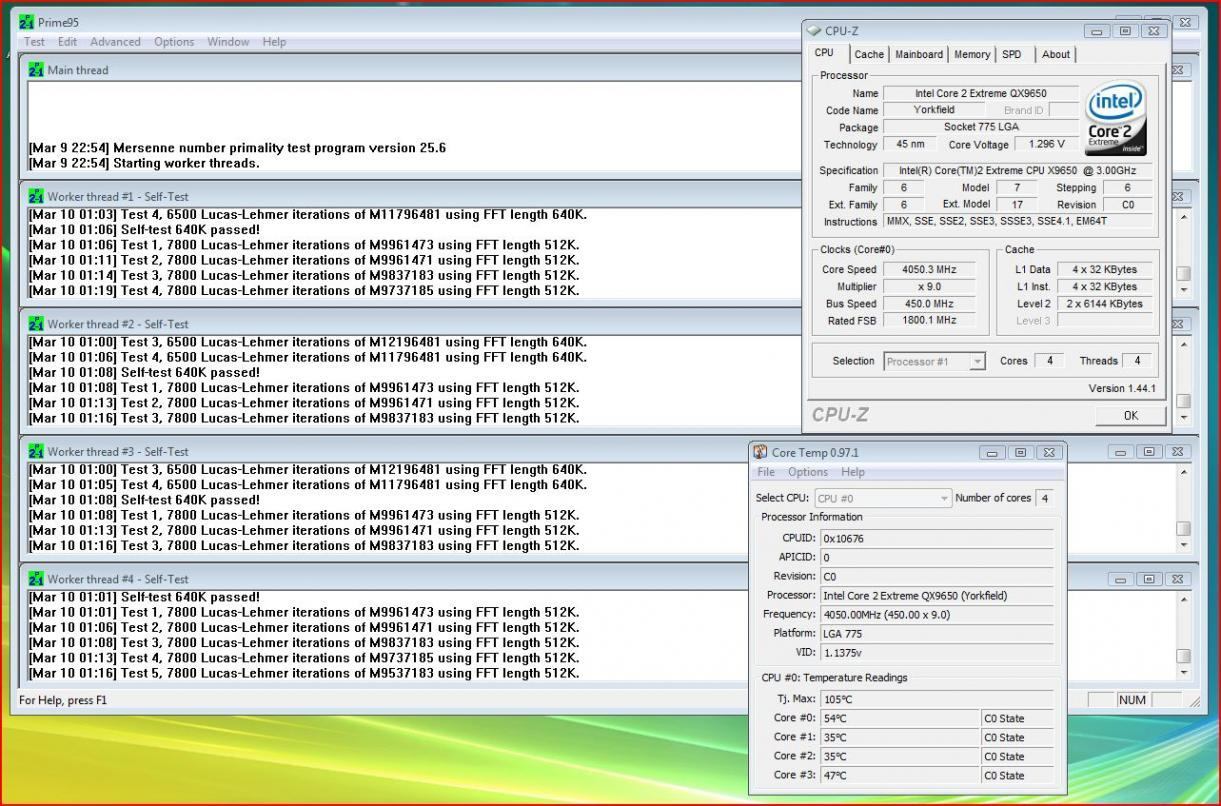Viewport: 1221px width, 806px height.
Task: Click scroll up arrow in Worker thread #1
Action: 1184,217
